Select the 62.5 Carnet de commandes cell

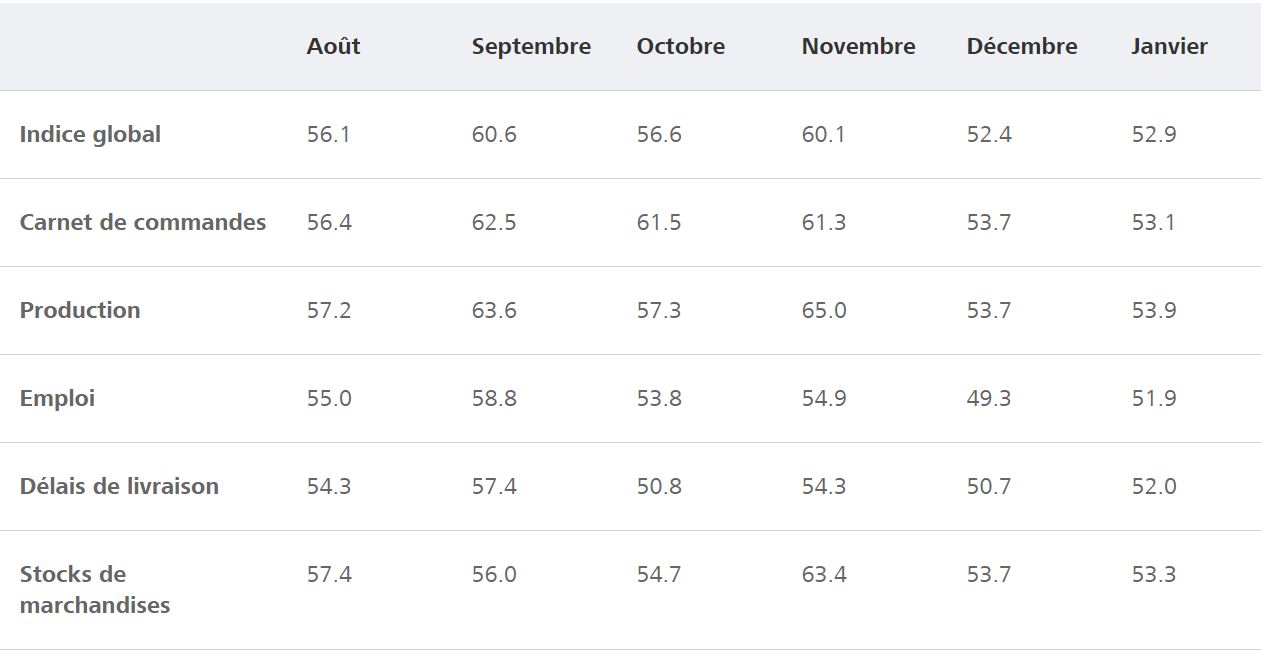(494, 222)
